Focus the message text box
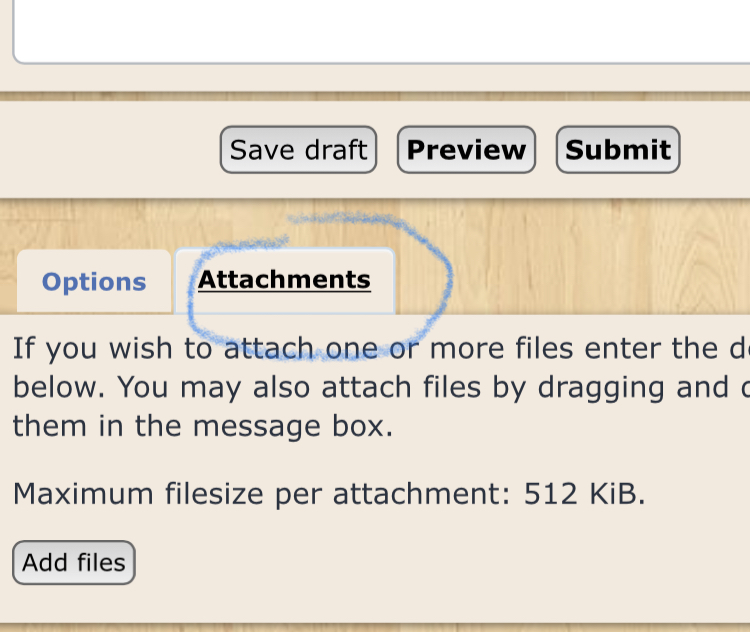Image resolution: width=750 pixels, height=632 pixels. (x=383, y=31)
